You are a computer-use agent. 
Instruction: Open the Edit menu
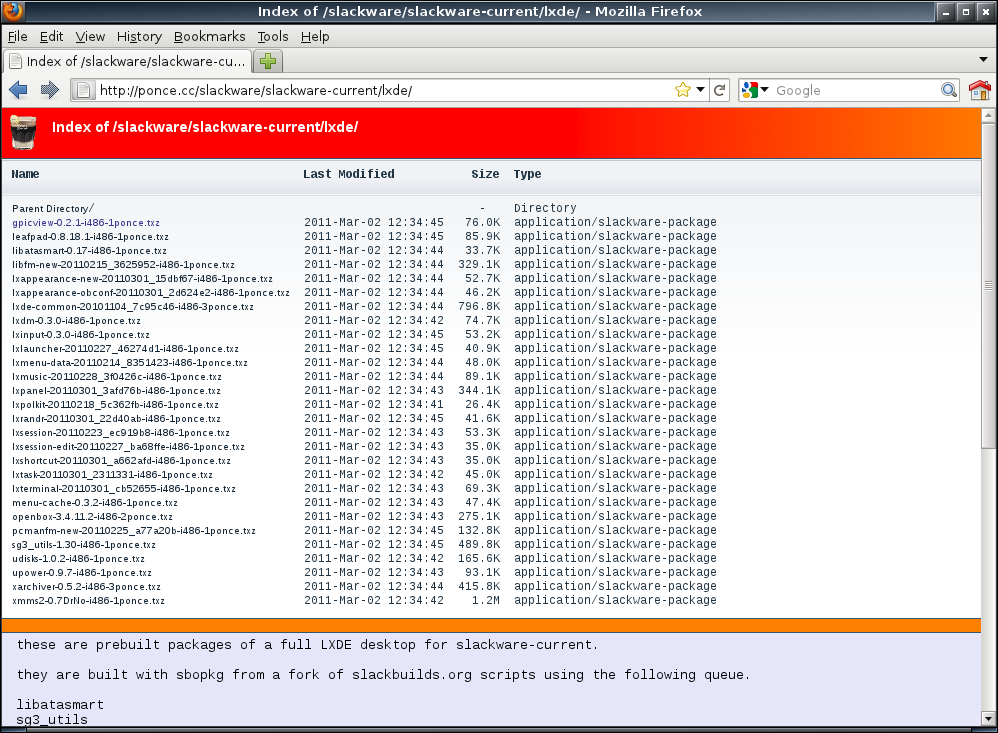(51, 37)
